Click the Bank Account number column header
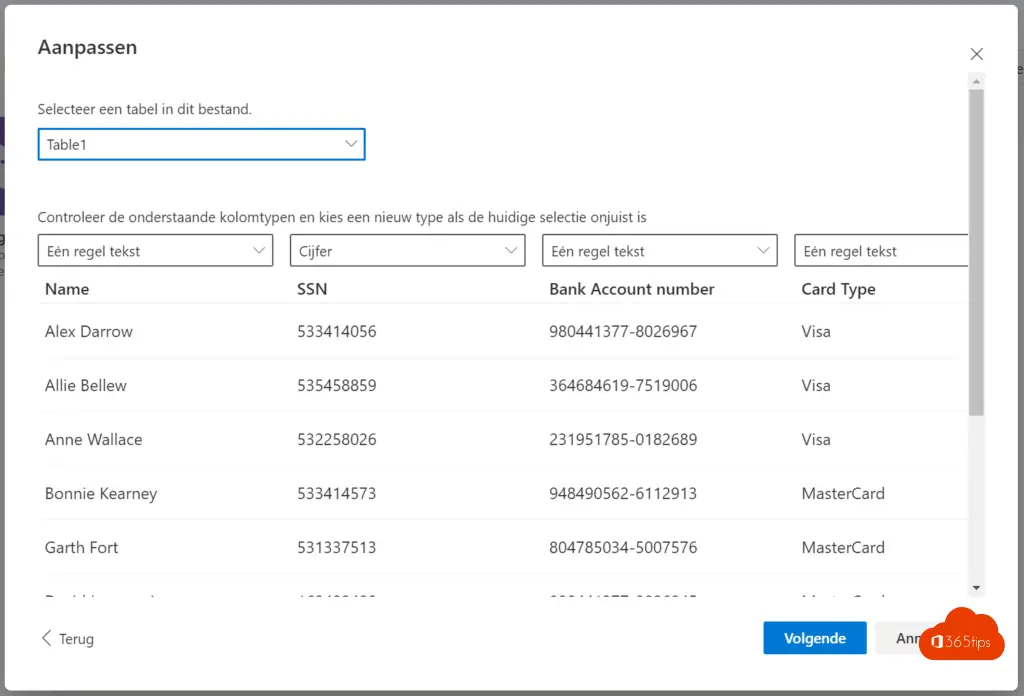 (x=631, y=289)
